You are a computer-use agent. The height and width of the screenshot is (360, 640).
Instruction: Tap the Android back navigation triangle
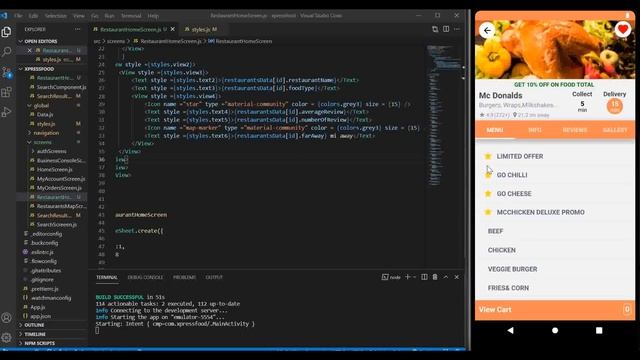click(x=510, y=330)
